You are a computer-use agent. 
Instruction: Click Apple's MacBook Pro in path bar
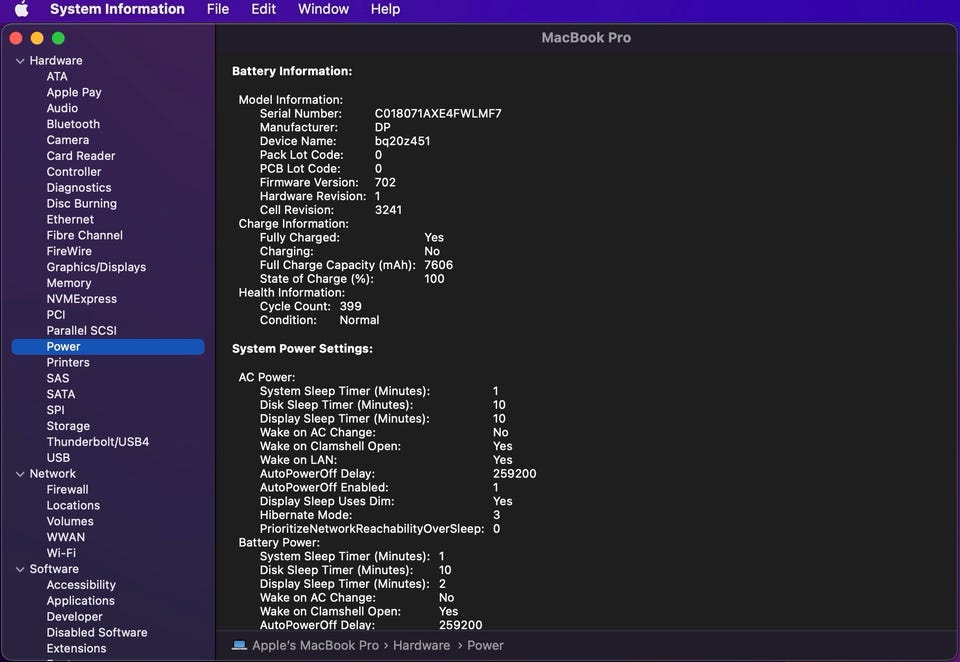[x=315, y=645]
